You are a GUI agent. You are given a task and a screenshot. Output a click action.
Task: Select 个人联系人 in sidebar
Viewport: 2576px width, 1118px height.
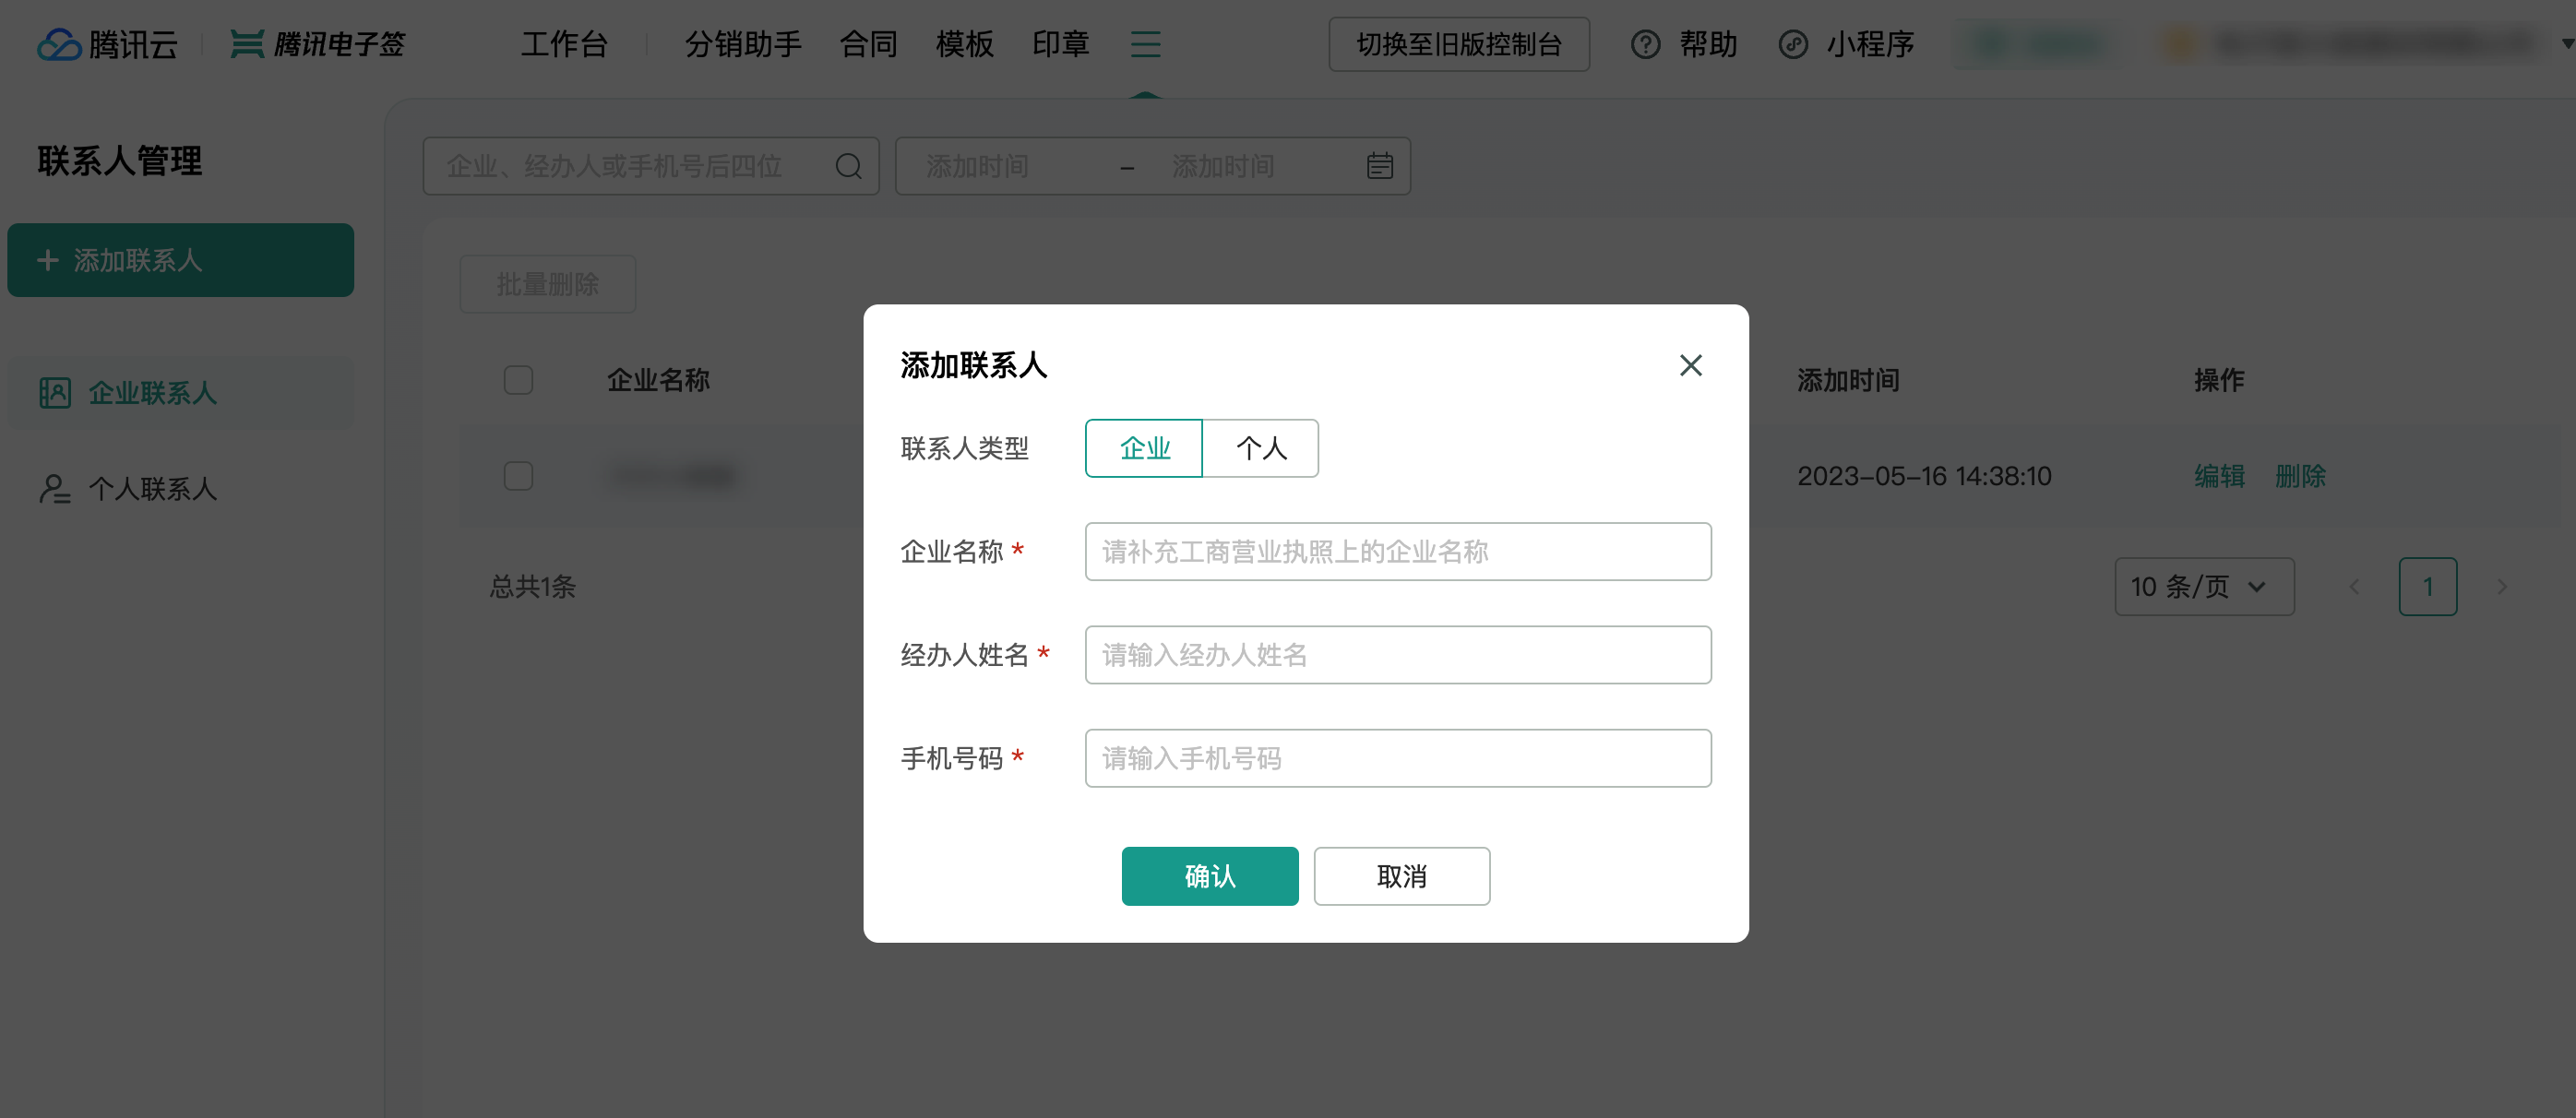tap(181, 489)
